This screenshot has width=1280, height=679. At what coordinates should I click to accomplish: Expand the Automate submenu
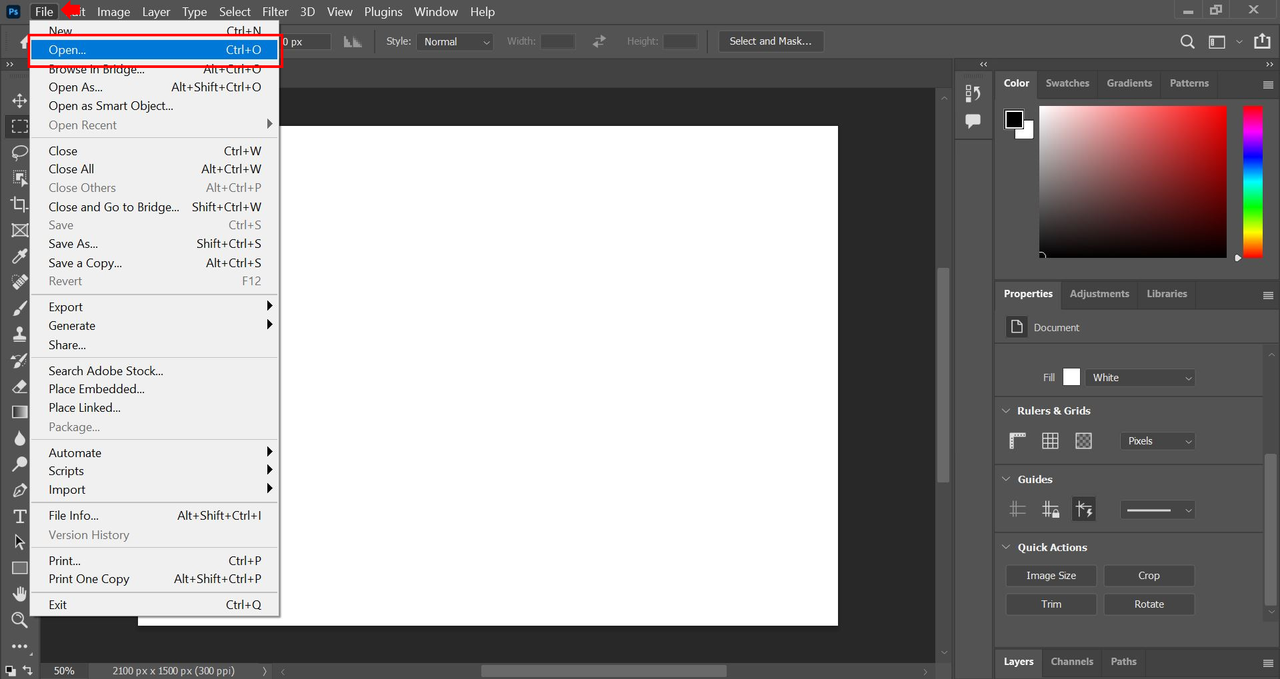154,453
